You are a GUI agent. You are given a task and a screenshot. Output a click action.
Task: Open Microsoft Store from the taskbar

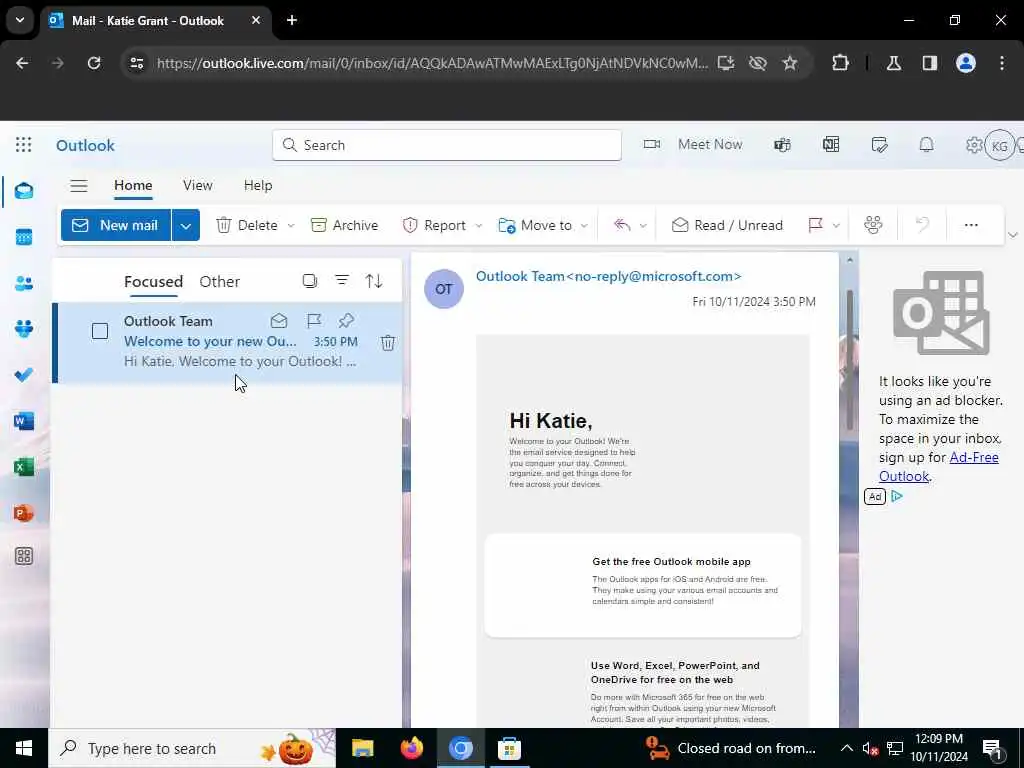pyautogui.click(x=509, y=748)
